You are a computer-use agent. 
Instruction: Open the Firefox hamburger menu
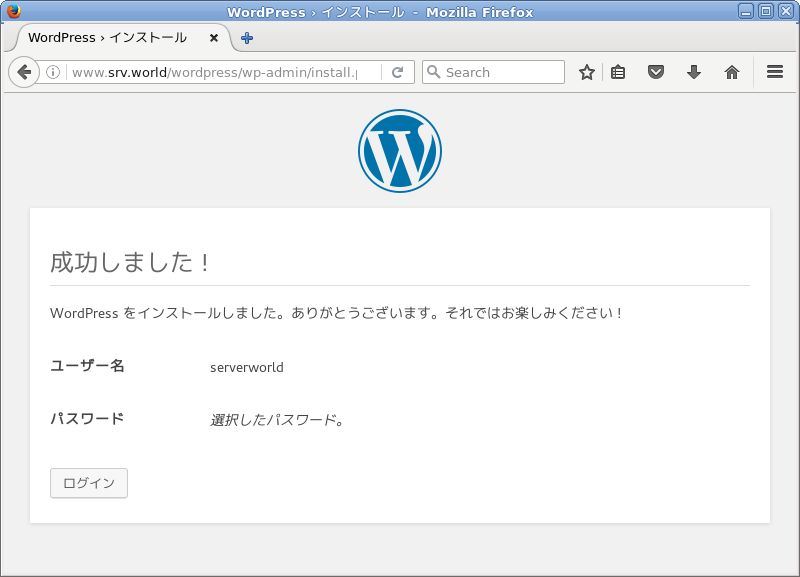coord(774,72)
